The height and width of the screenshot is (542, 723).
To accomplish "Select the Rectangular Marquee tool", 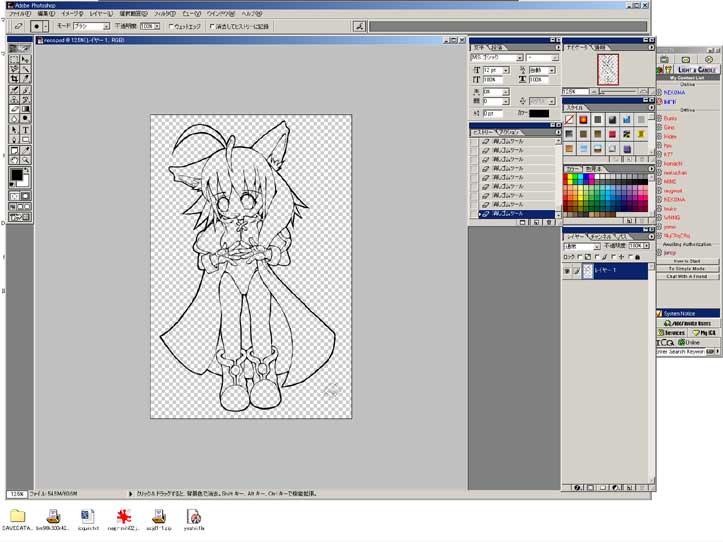I will click(x=14, y=59).
